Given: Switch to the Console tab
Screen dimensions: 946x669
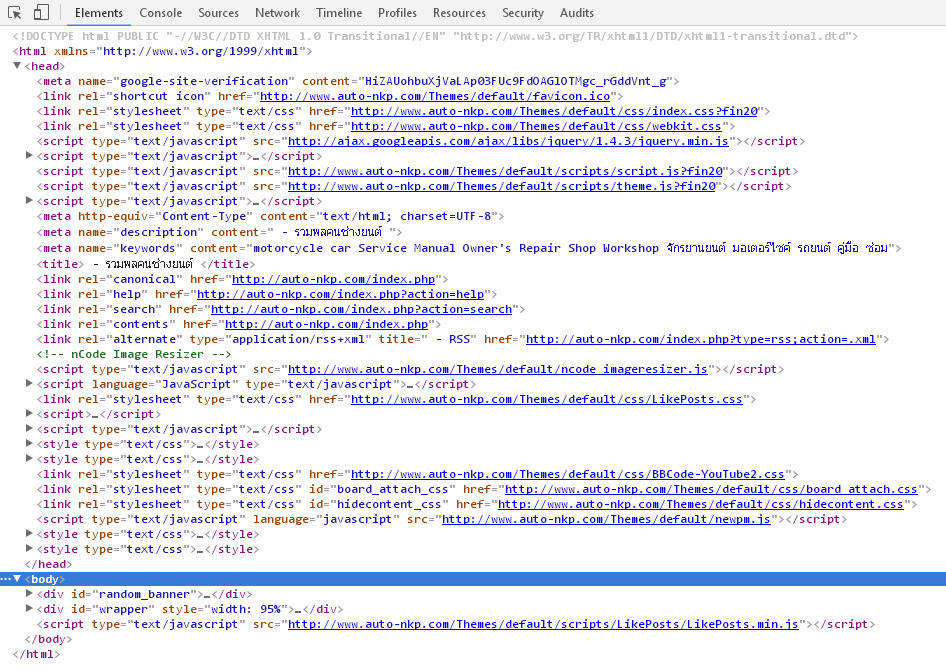Looking at the screenshot, I should 160,13.
